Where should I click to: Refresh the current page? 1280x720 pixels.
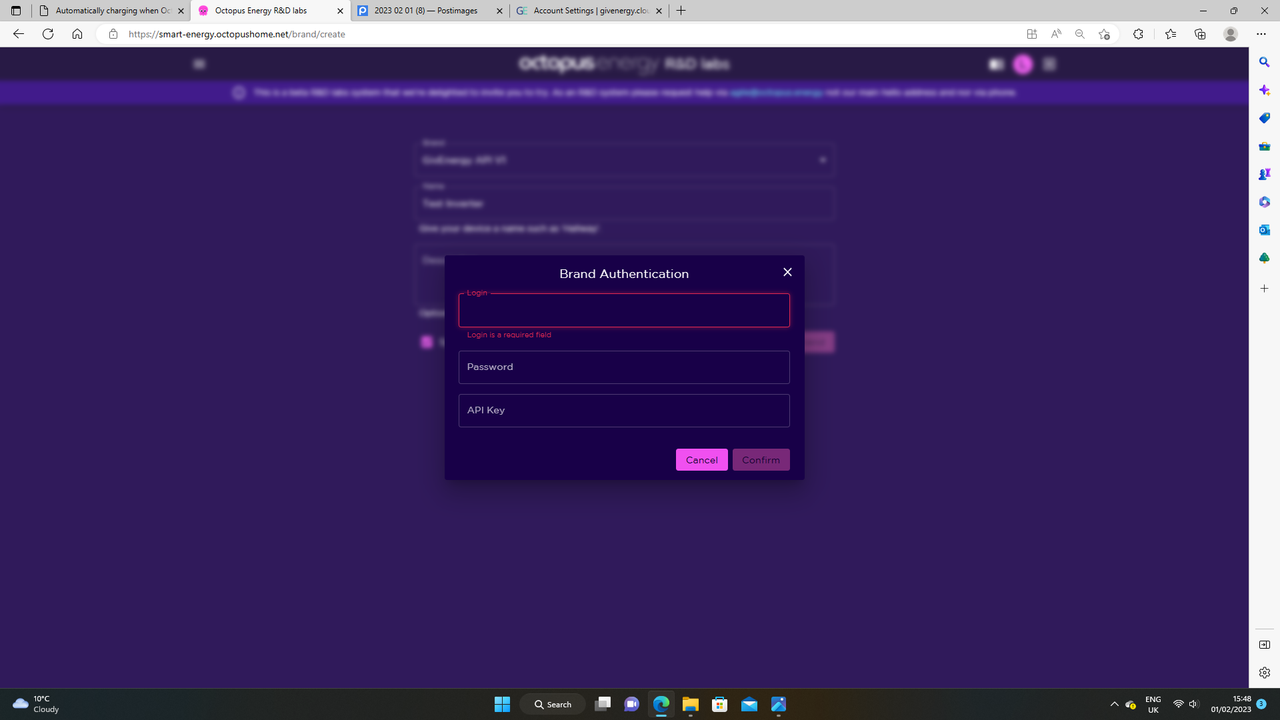(47, 34)
